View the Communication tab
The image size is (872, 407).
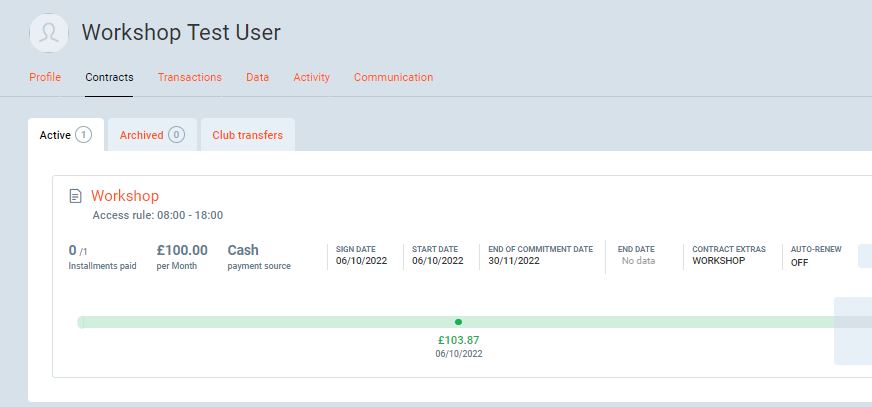coord(393,77)
